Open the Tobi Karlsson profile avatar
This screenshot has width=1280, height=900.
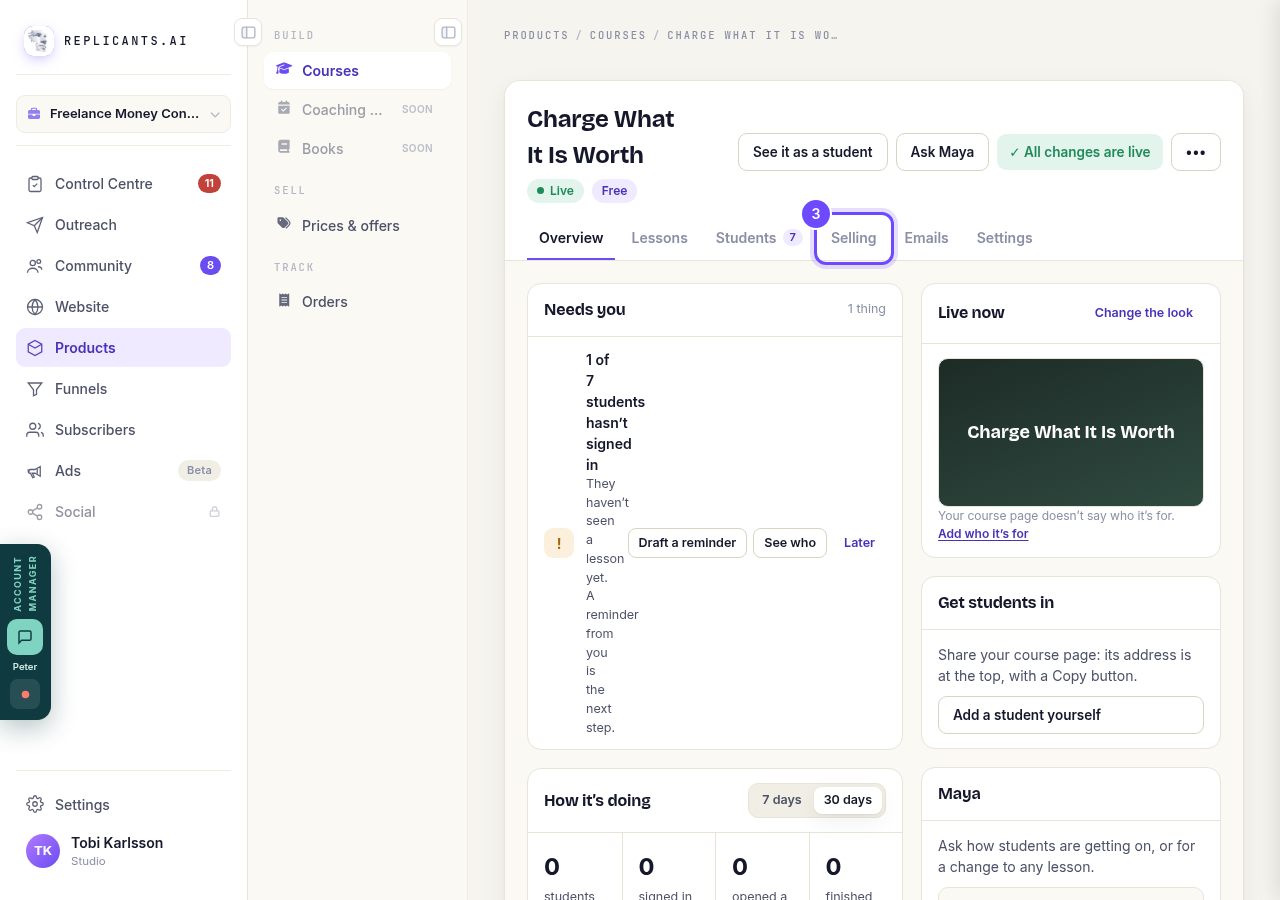pos(43,851)
